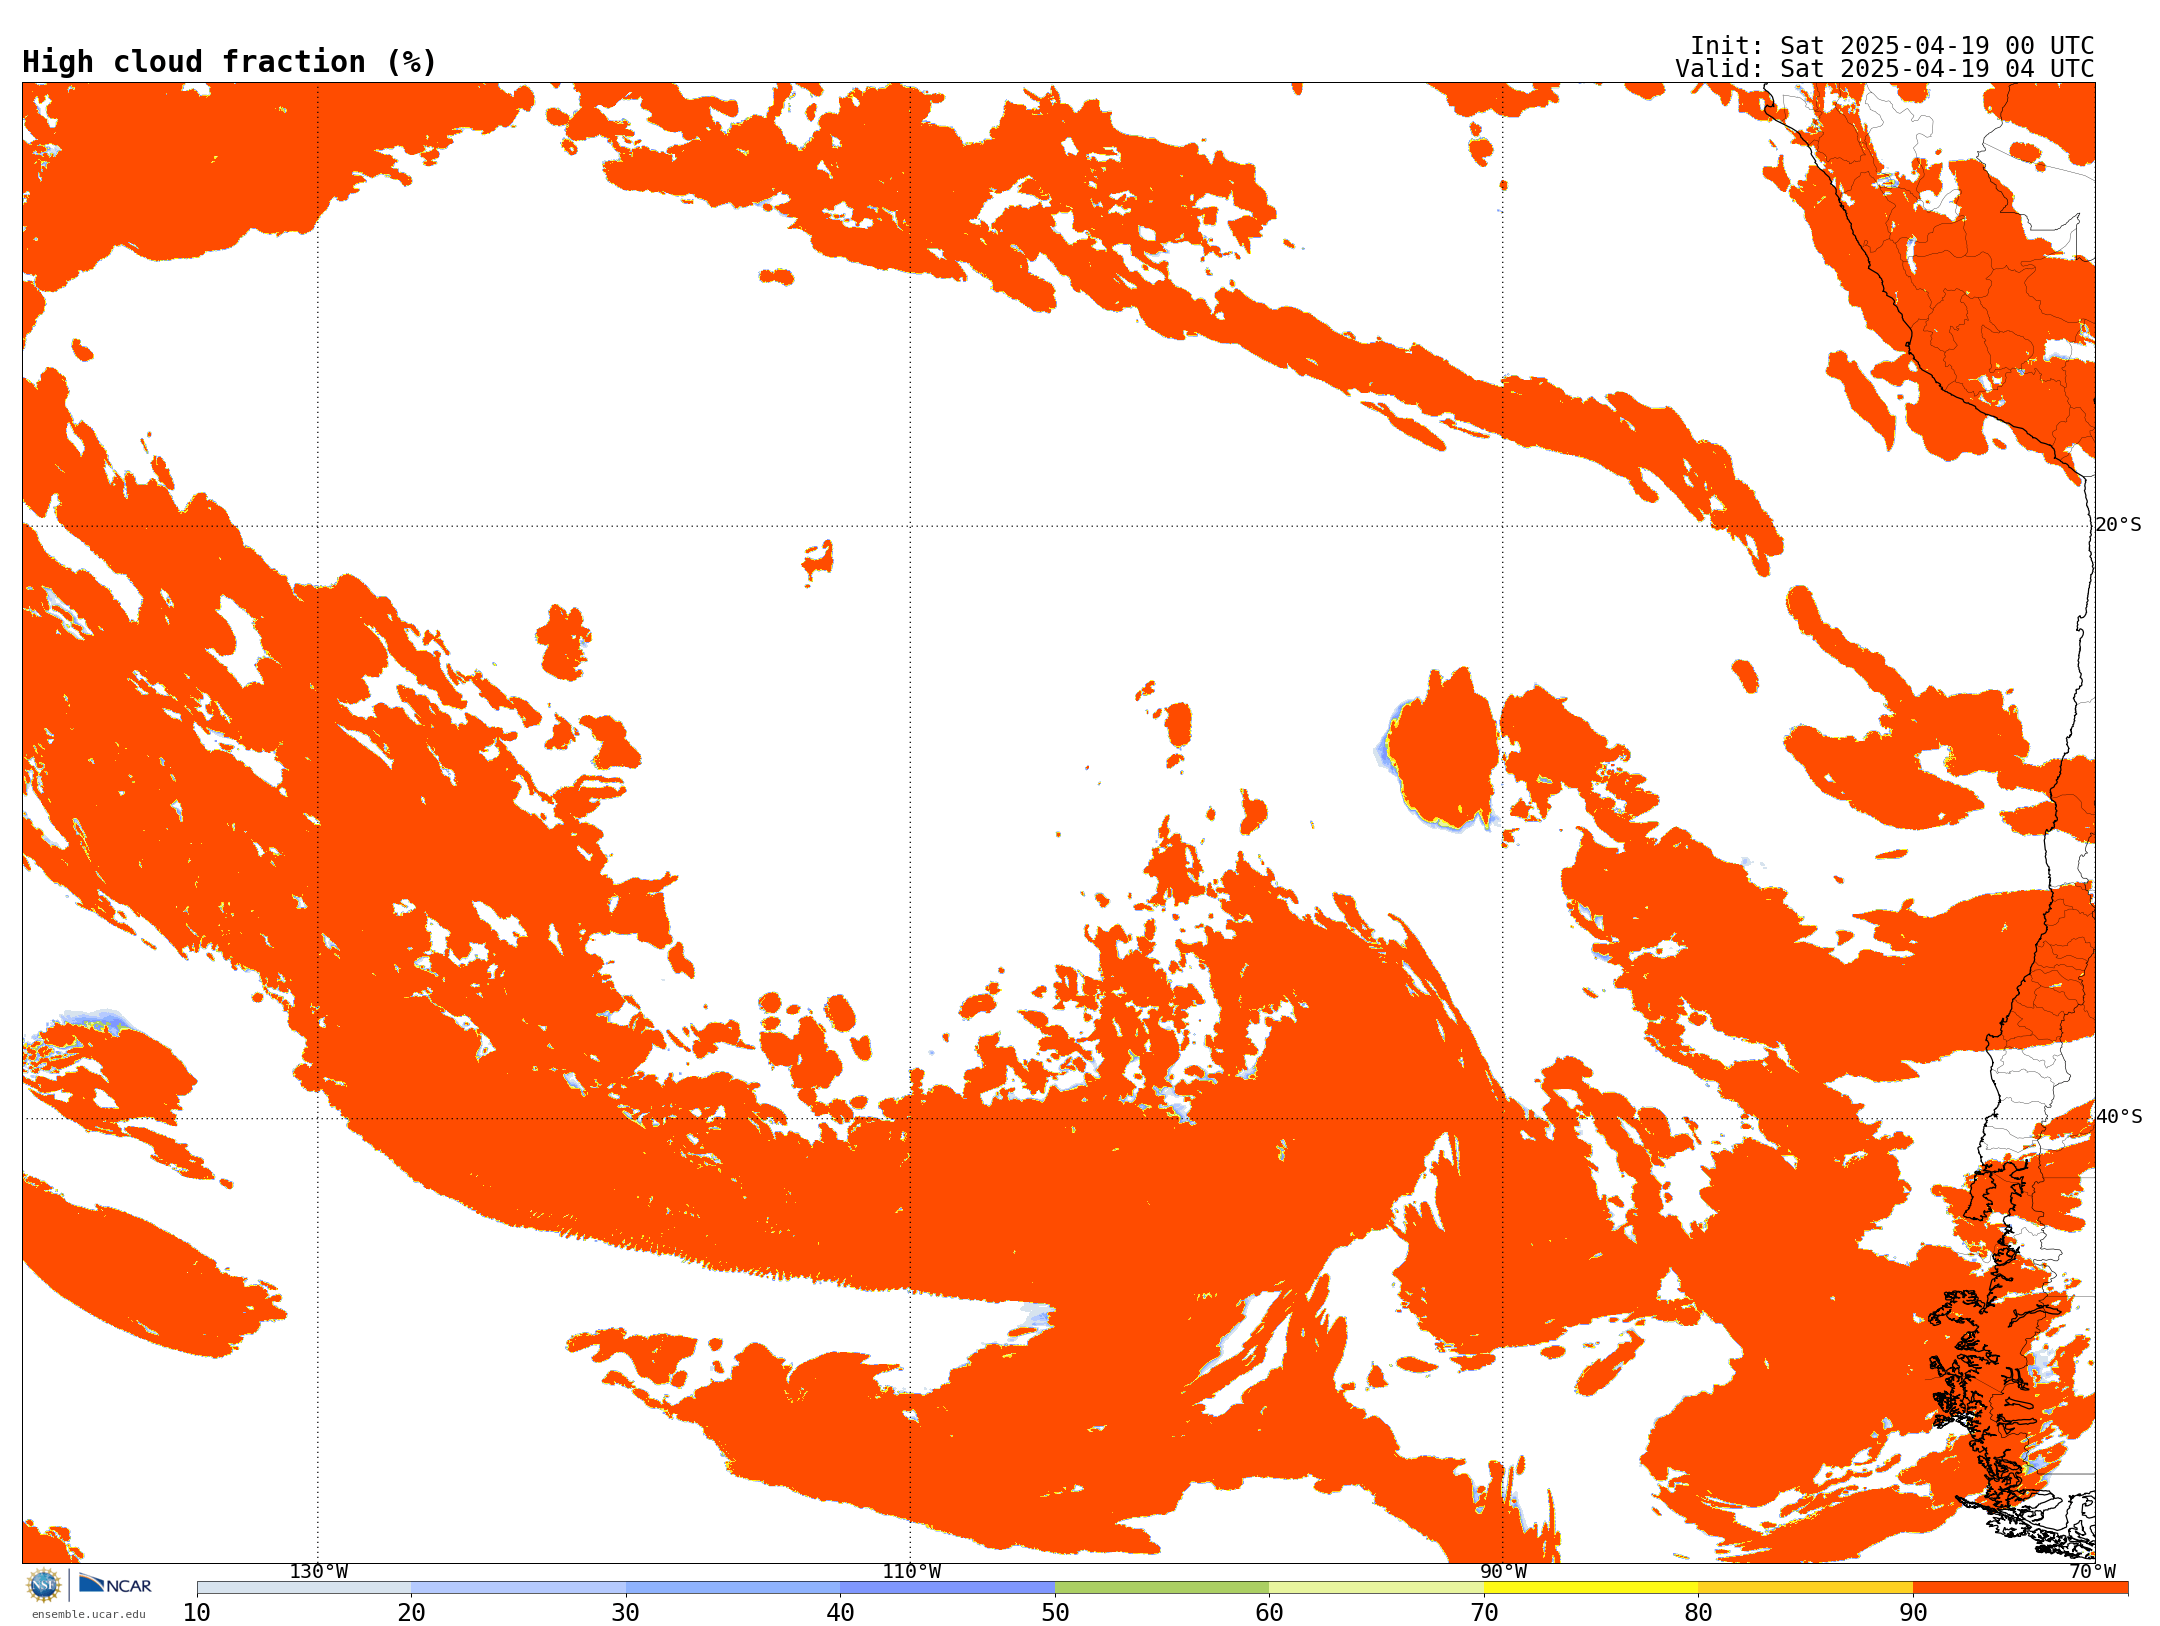Click the 70–80 yellow colorbar segment
Viewport: 2160px width, 1626px height.
1591,1588
